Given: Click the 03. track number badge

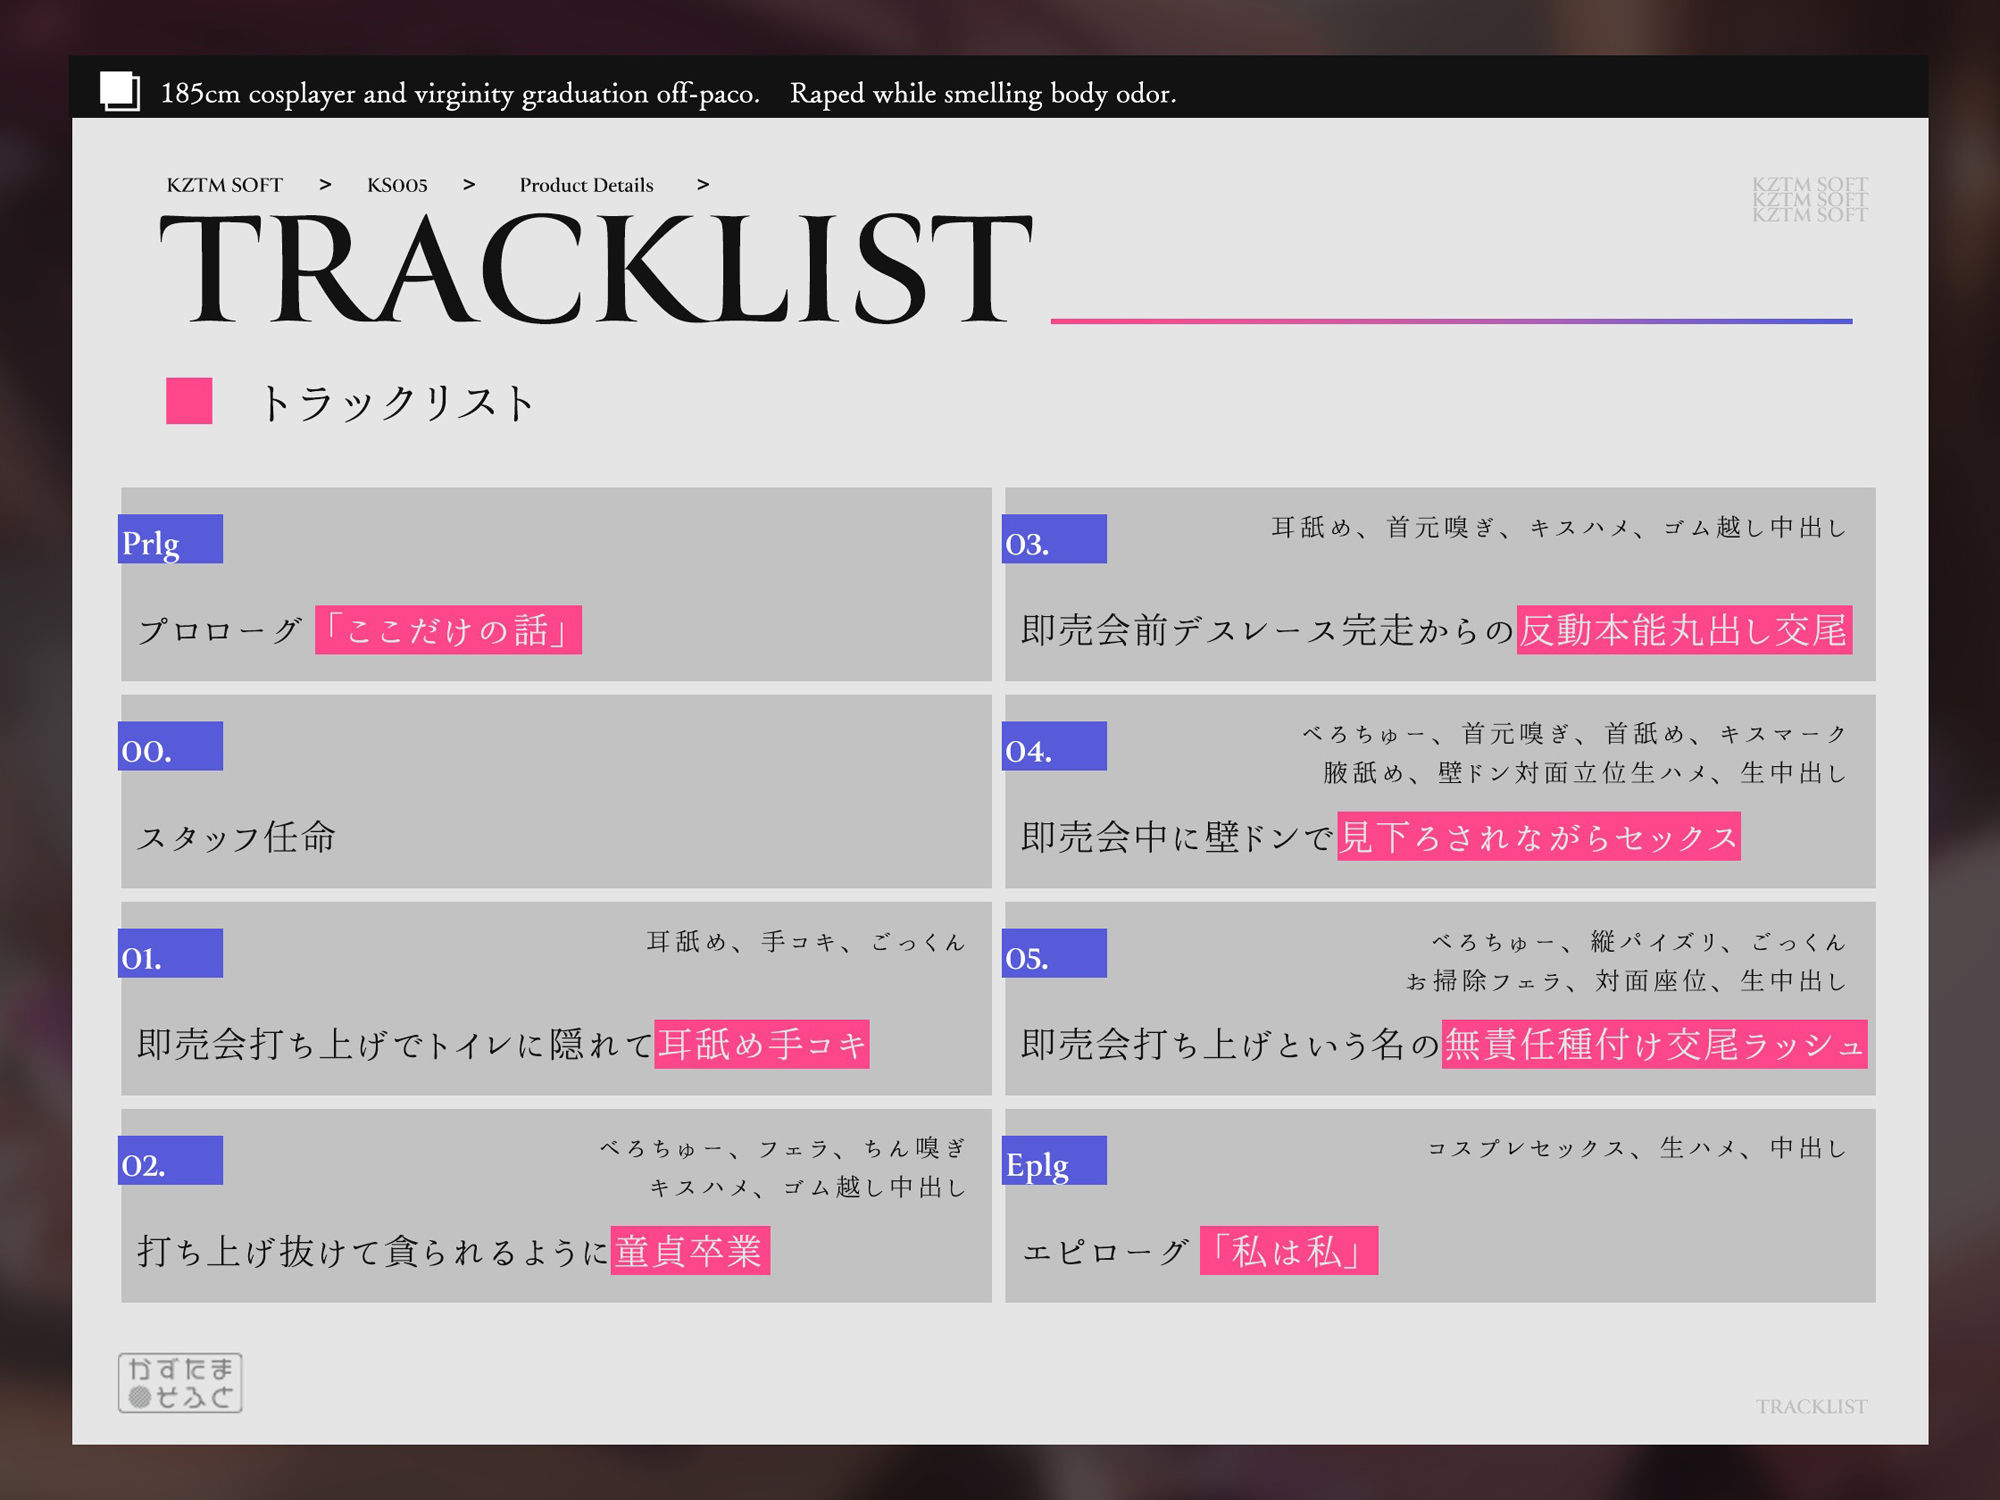Looking at the screenshot, I should (1054, 540).
